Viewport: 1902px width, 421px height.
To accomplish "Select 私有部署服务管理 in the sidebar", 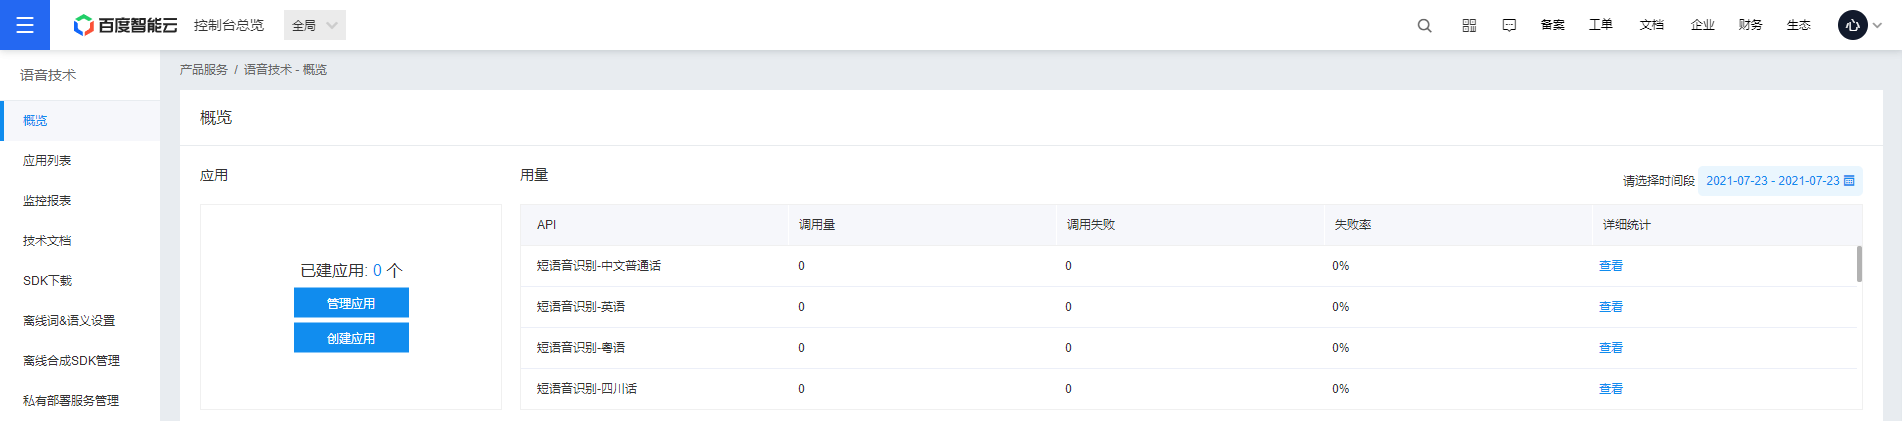I will pos(80,400).
